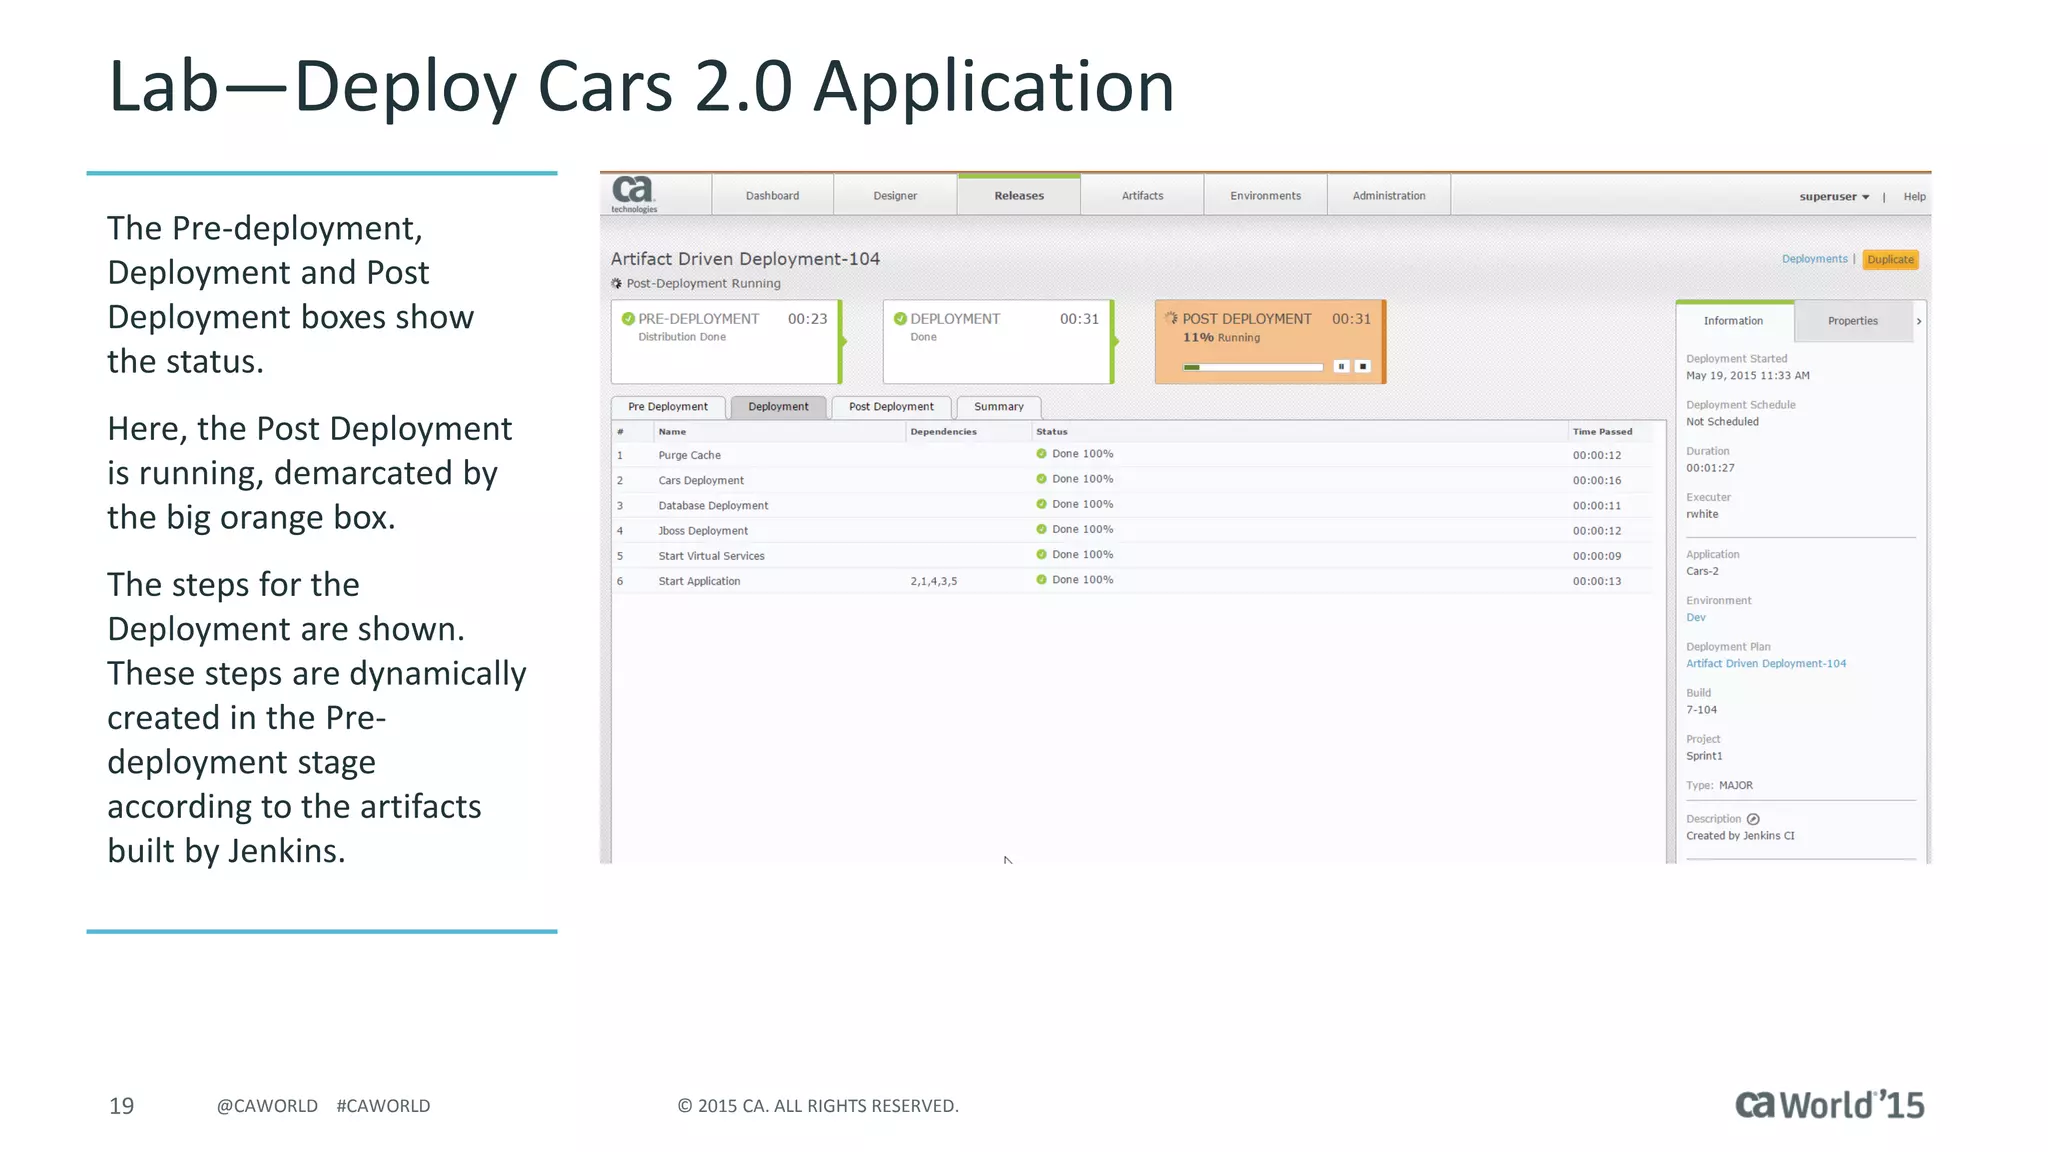Click the Duration value 00:01:27
Image resolution: width=2048 pixels, height=1152 pixels.
(x=1710, y=468)
